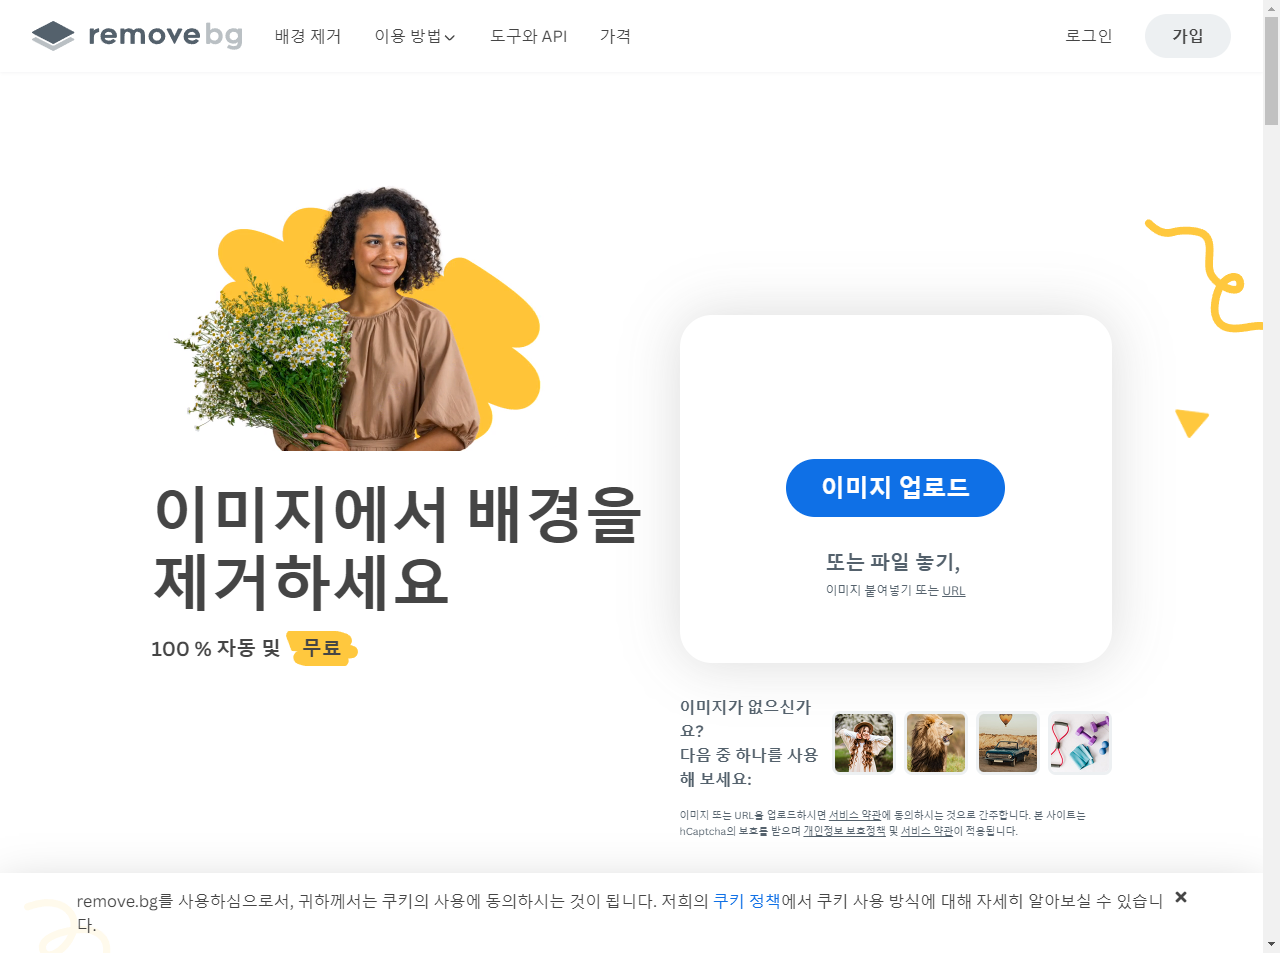Select the dumbbells sample image
This screenshot has height=953, width=1280.
[x=1080, y=743]
